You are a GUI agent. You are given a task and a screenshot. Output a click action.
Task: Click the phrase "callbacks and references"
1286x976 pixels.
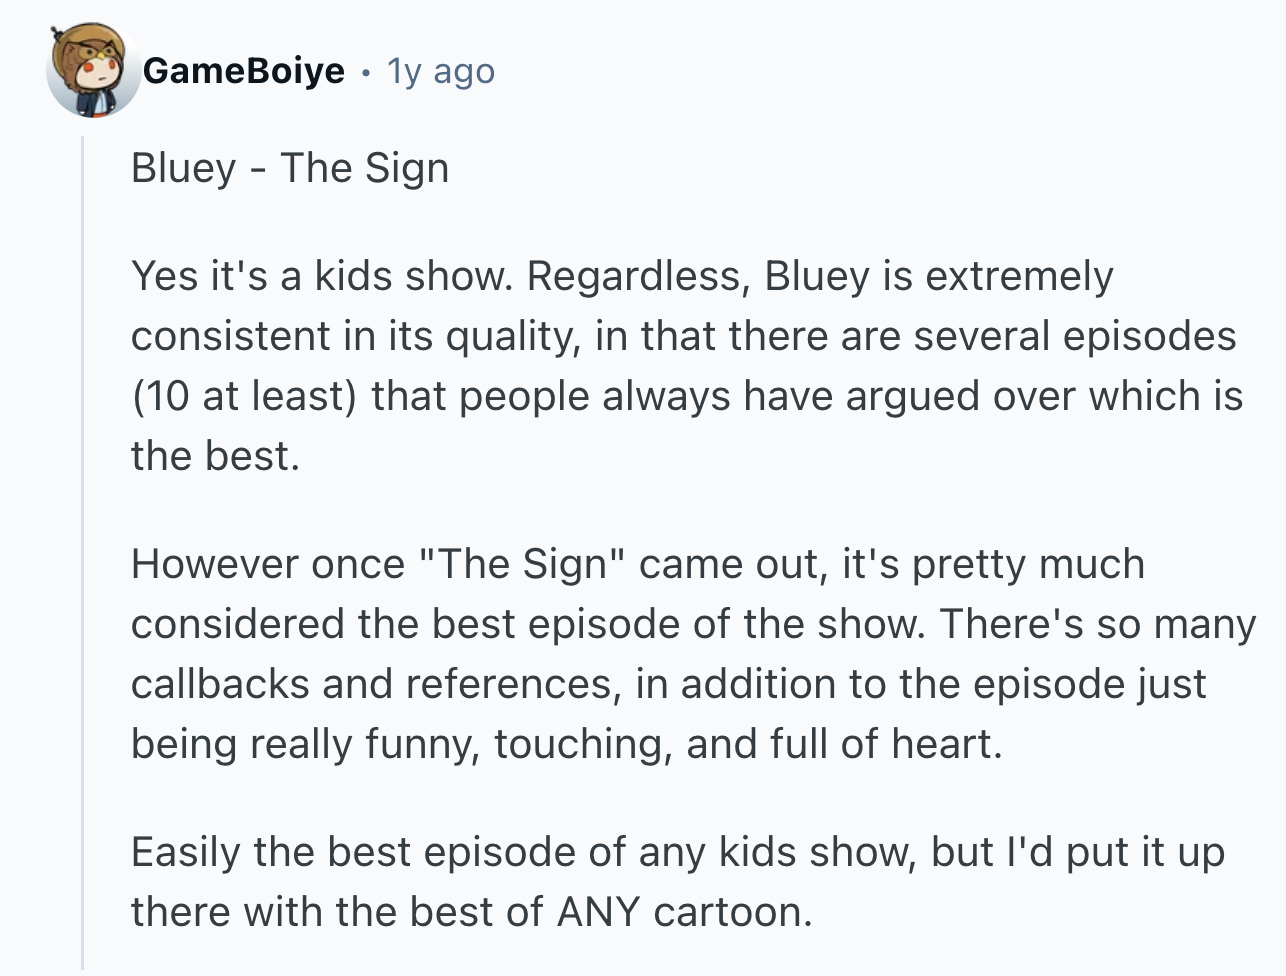click(x=371, y=684)
